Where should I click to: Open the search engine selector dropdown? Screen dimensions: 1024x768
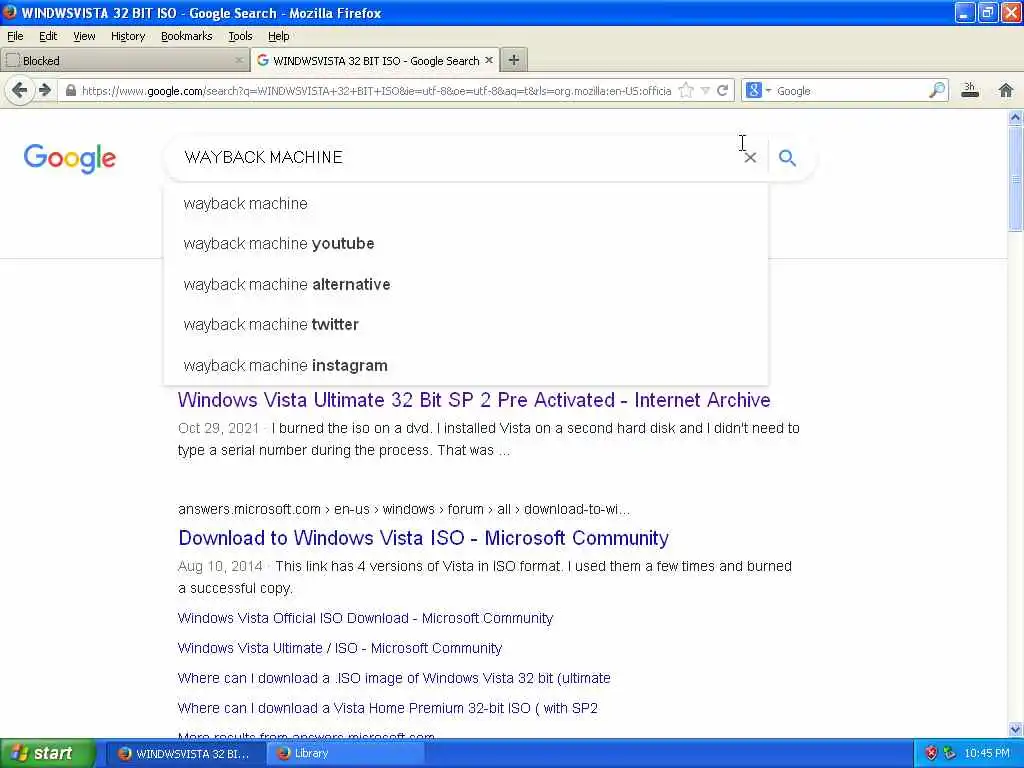click(759, 91)
